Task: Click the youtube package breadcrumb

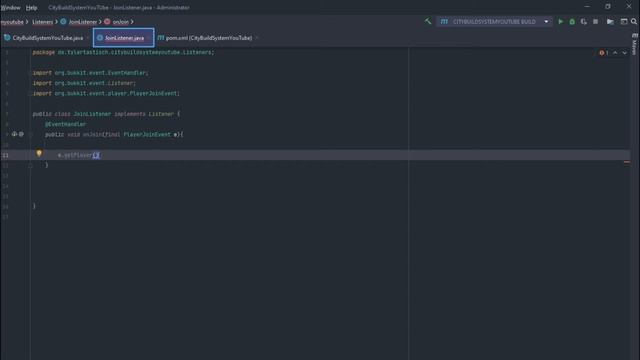Action: point(12,22)
